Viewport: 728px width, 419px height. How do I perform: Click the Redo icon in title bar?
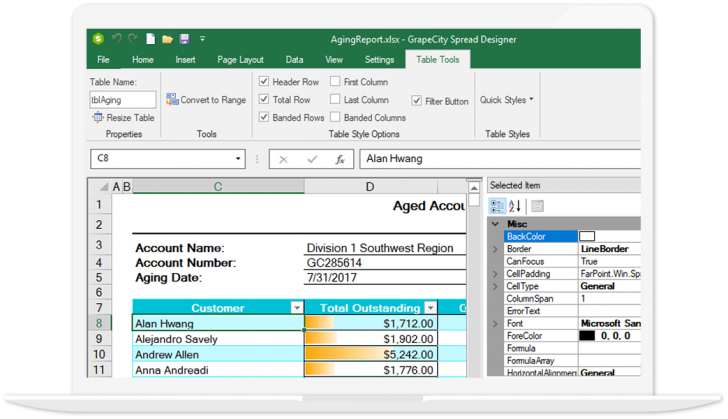133,39
